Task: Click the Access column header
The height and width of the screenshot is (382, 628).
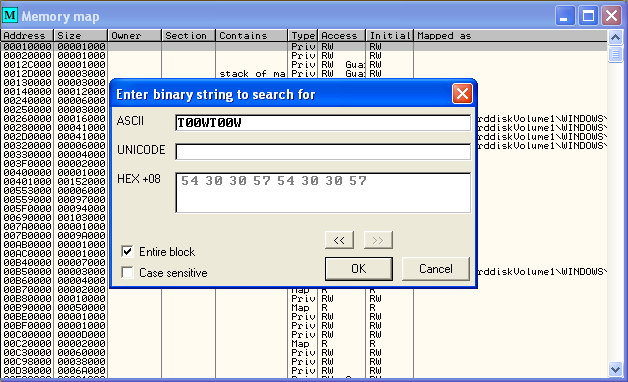Action: point(342,36)
